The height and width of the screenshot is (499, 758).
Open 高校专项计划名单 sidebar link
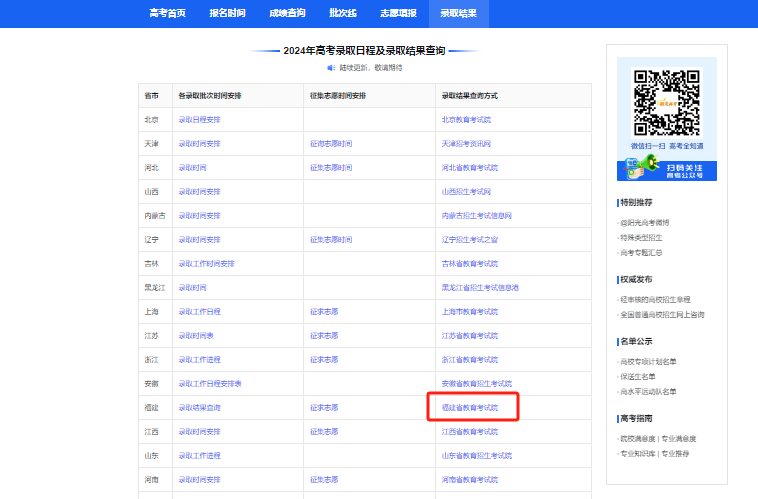tap(648, 362)
